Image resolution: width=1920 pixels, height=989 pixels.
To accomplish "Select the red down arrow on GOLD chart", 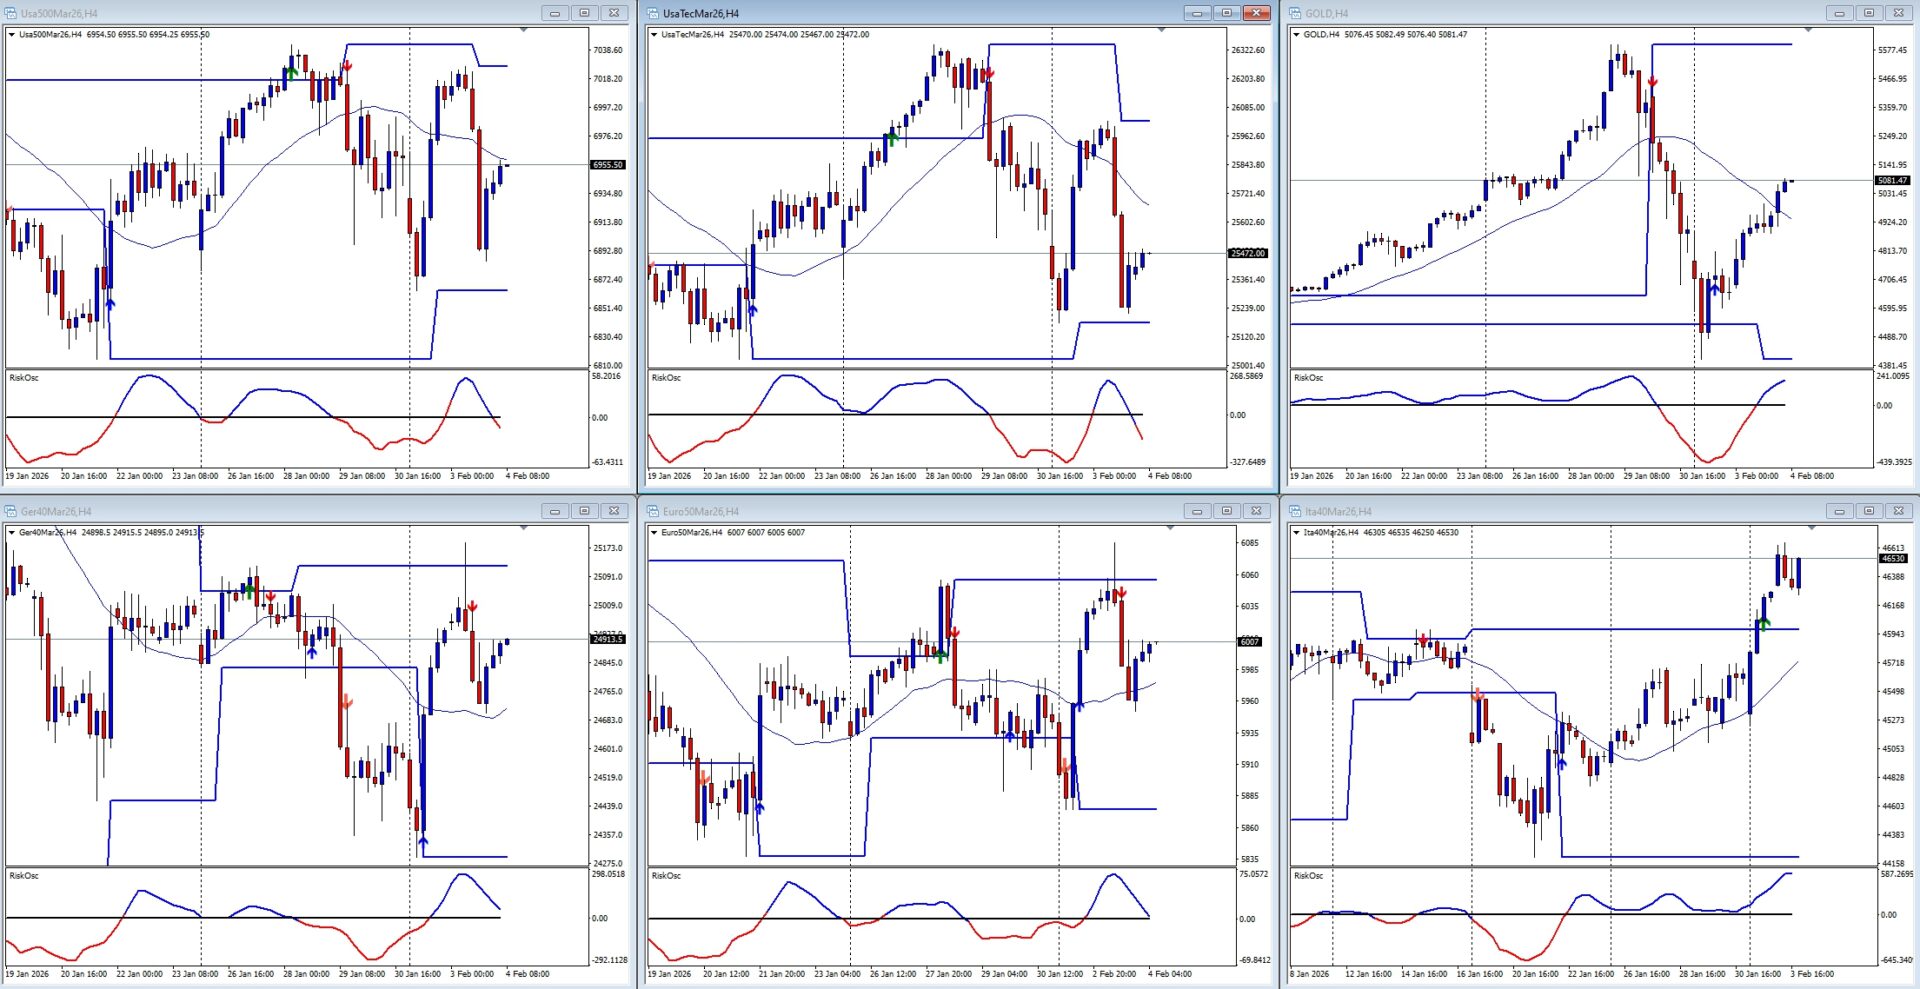I will (1652, 82).
